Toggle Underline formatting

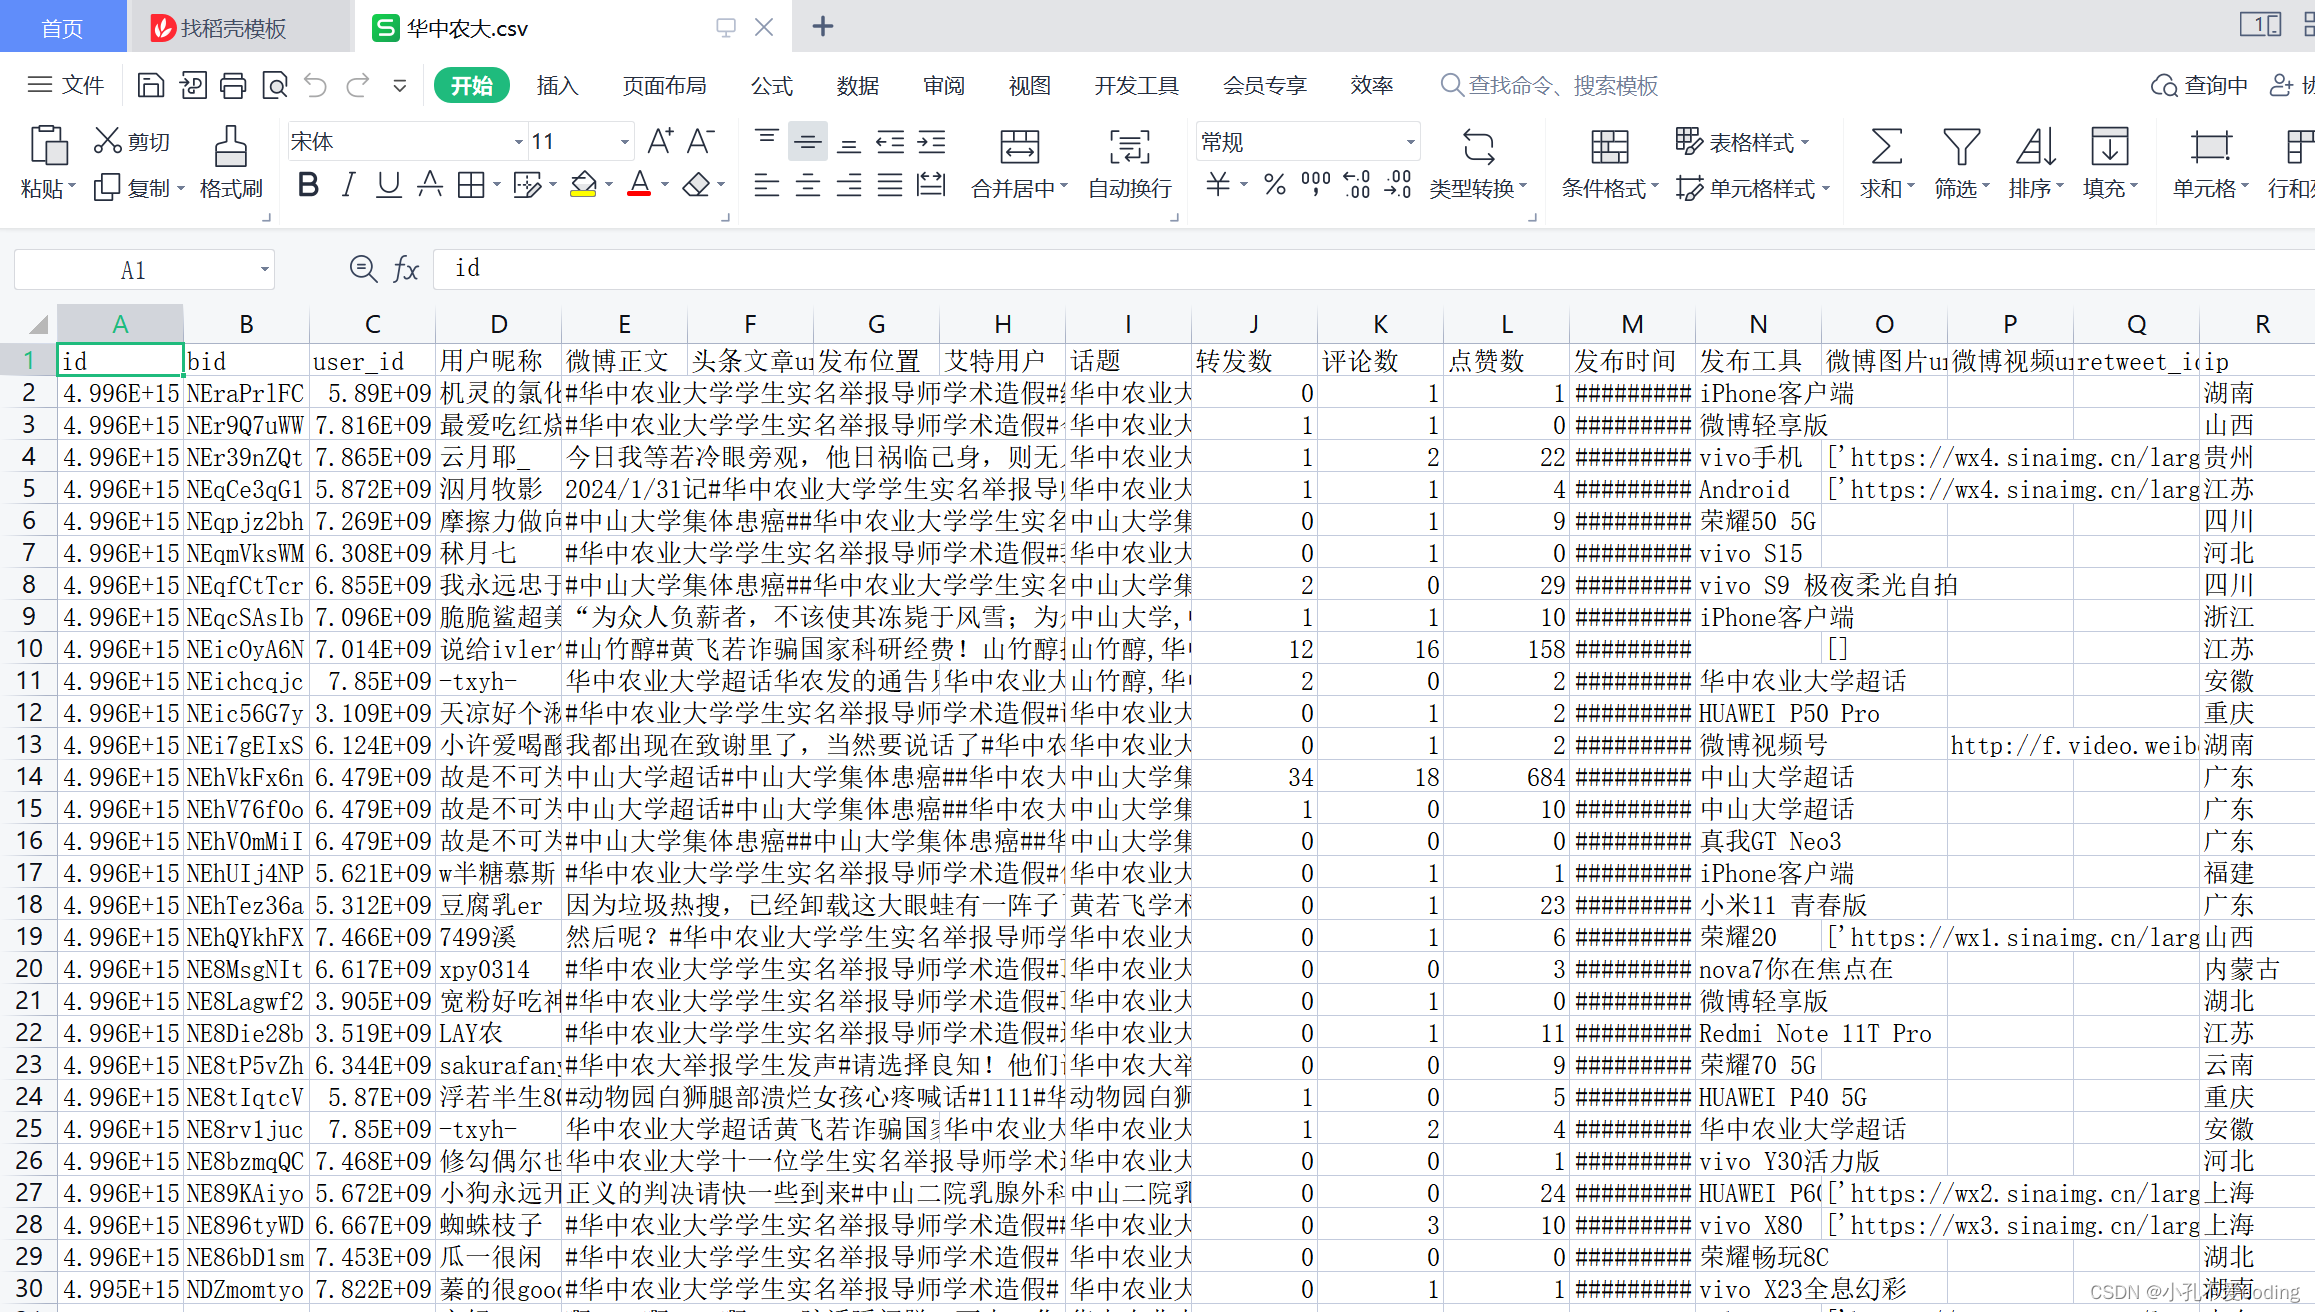point(389,185)
